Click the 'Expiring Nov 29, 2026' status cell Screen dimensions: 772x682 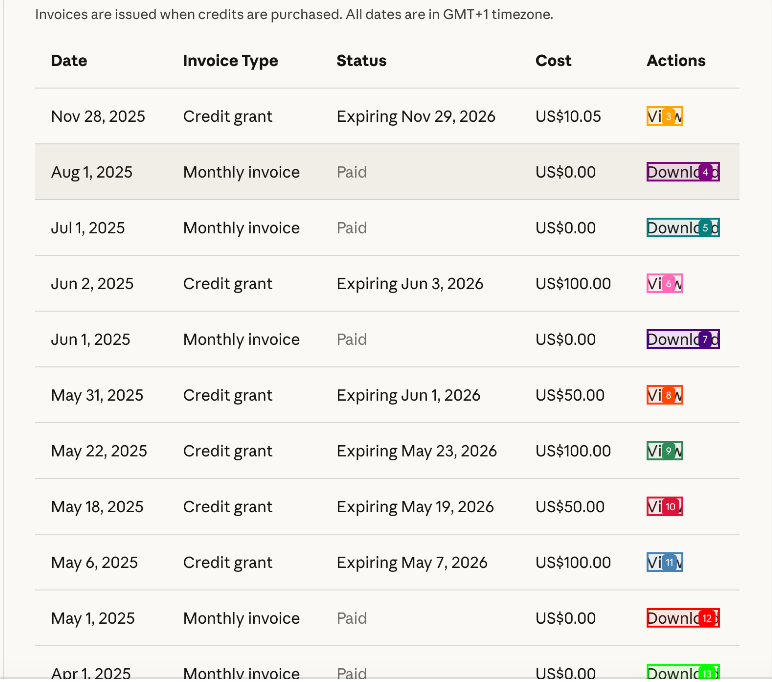(x=416, y=117)
